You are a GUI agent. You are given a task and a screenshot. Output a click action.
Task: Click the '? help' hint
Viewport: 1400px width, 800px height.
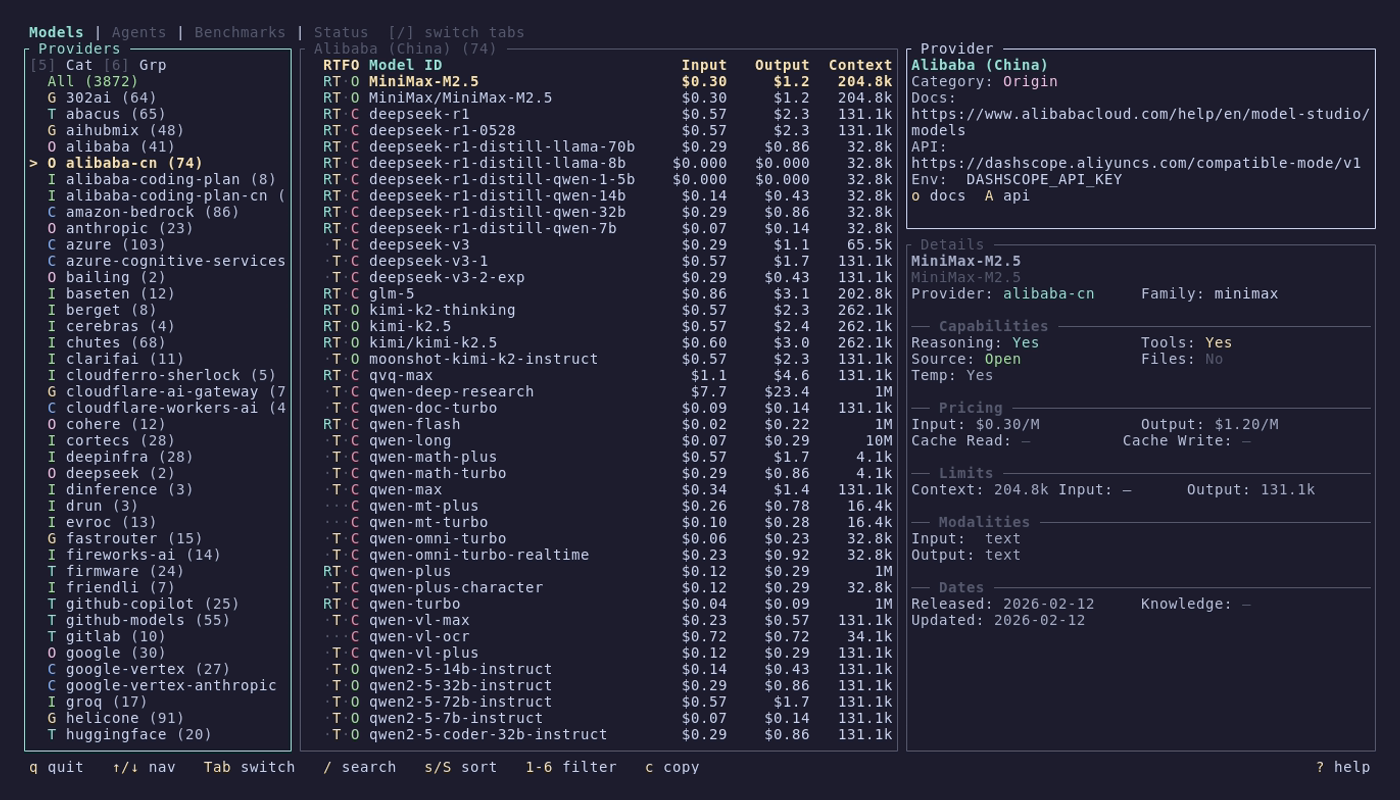(1342, 767)
